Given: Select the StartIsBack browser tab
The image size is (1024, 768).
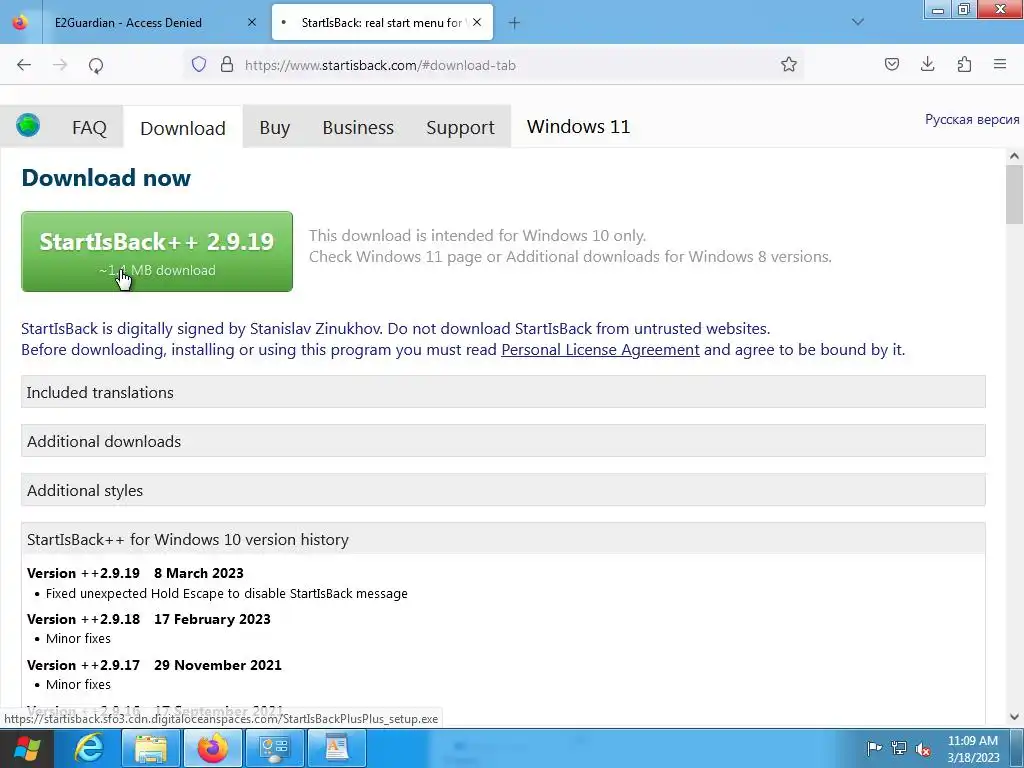Looking at the screenshot, I should coord(382,22).
